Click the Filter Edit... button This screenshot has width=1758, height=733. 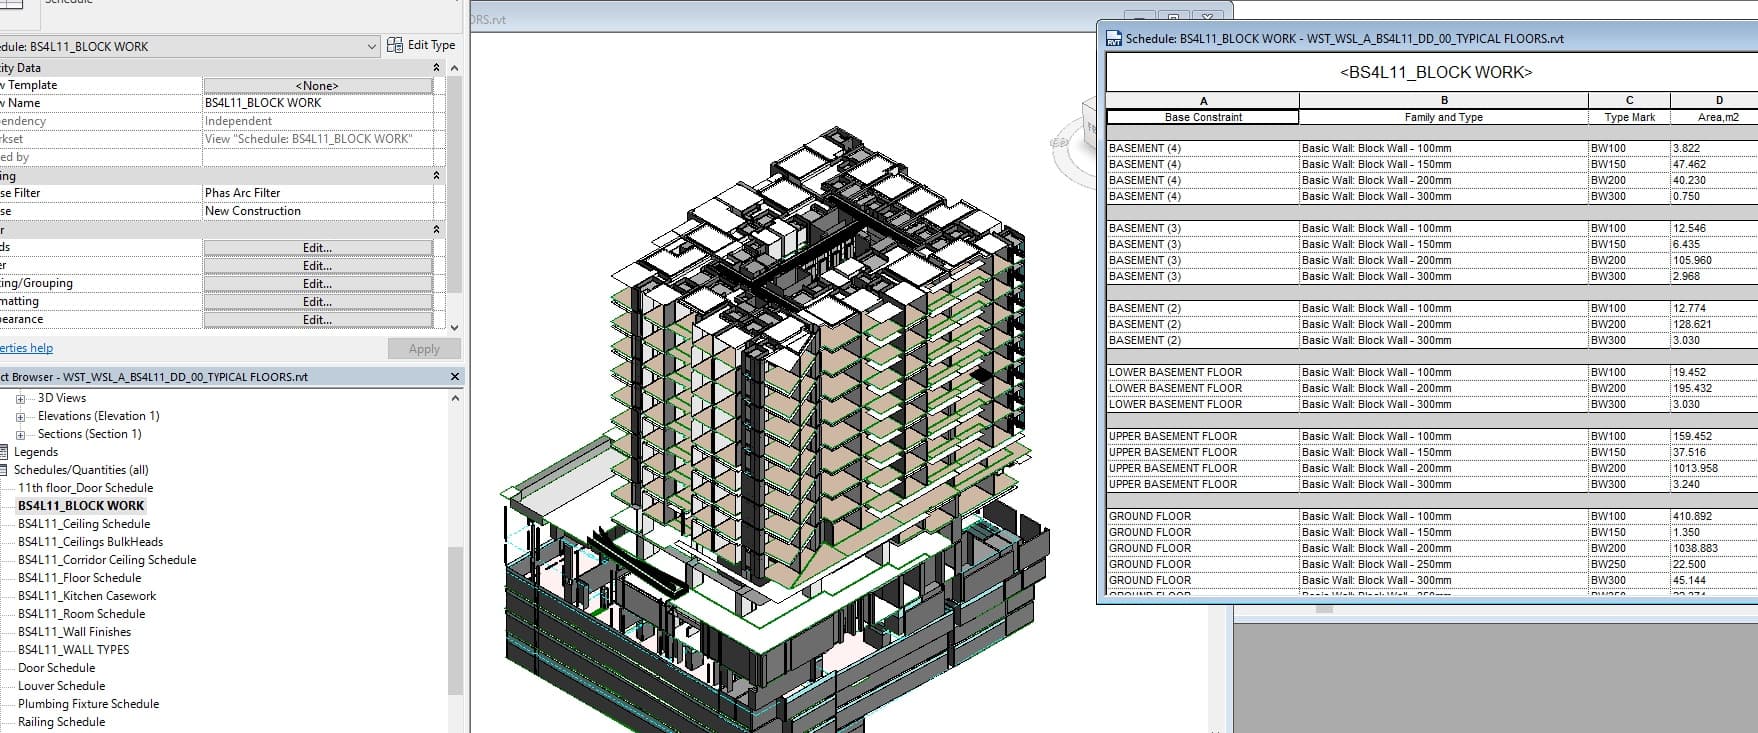pyautogui.click(x=317, y=266)
